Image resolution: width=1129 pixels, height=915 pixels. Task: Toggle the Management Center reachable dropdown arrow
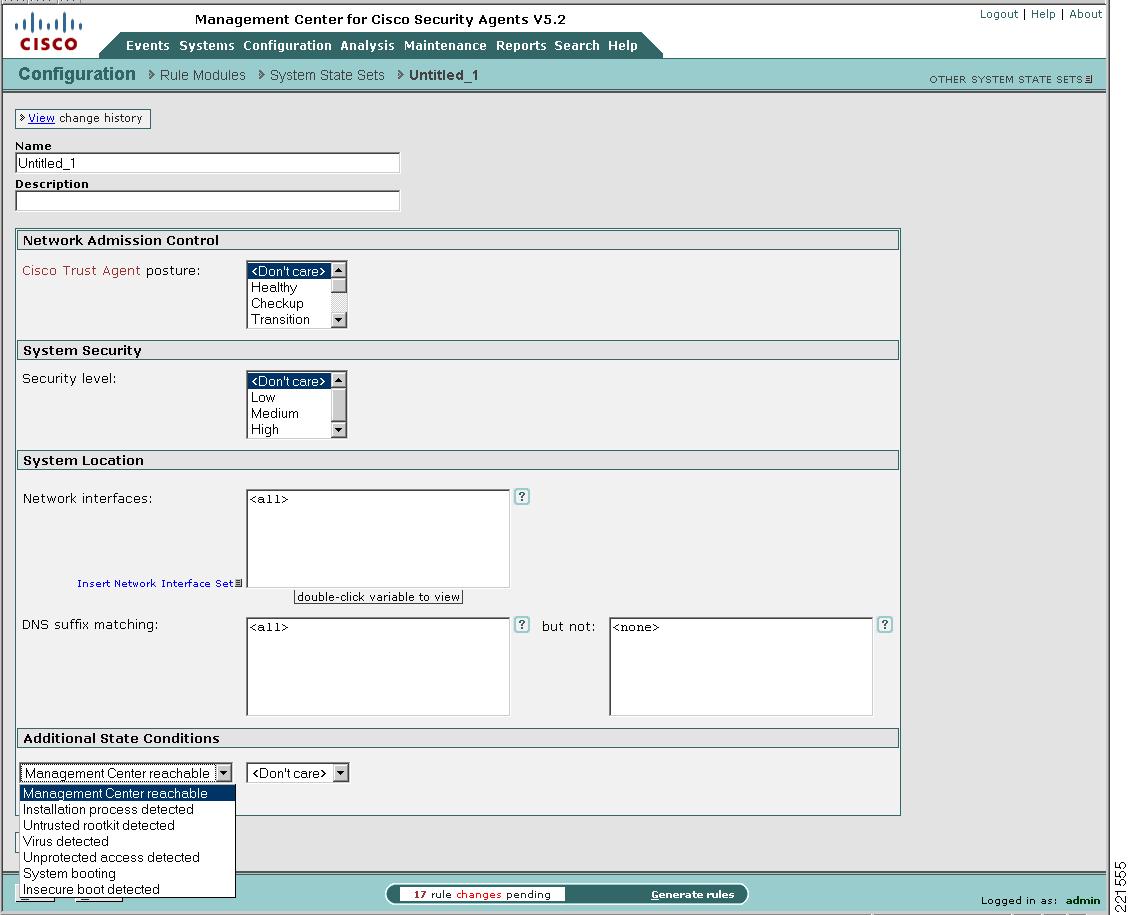(x=224, y=772)
